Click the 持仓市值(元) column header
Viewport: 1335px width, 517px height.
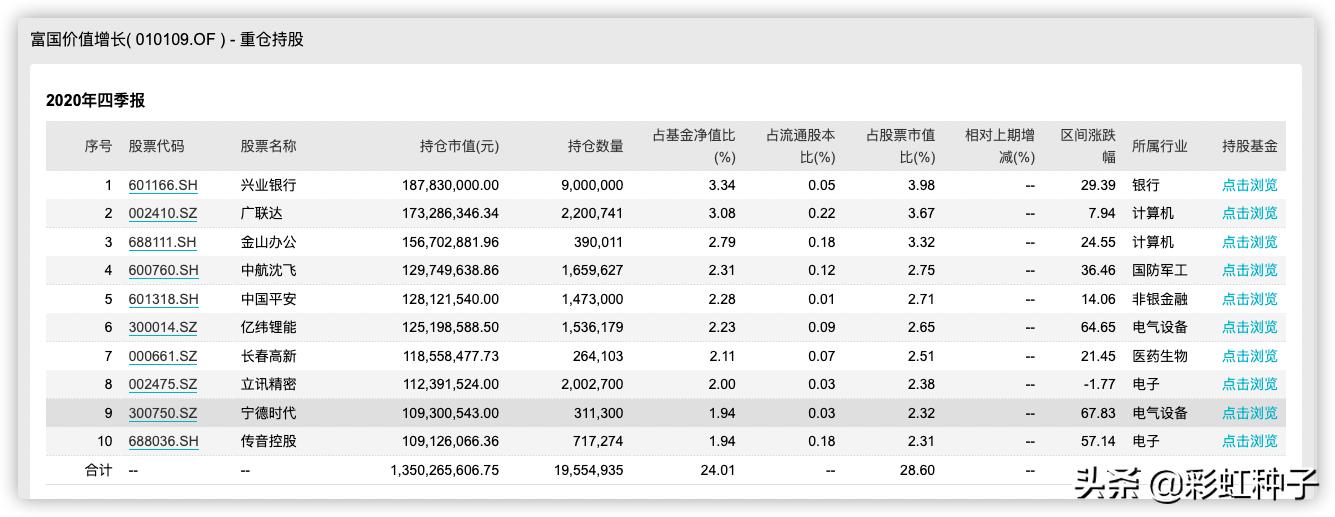pyautogui.click(x=459, y=146)
